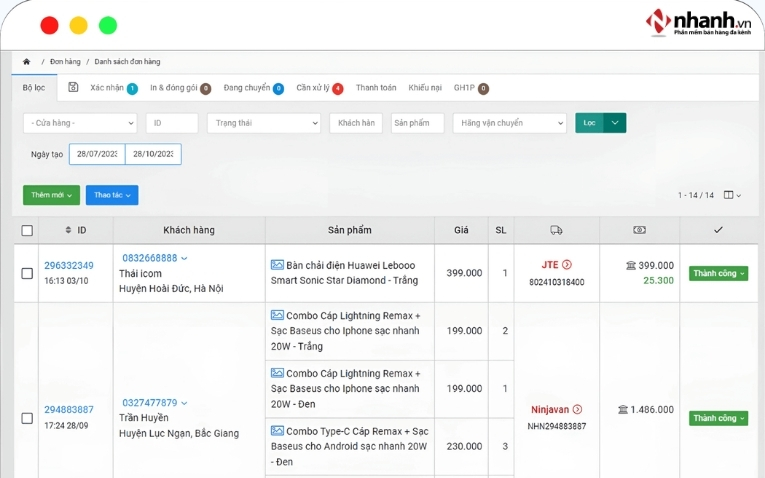Tick the select-all checkbox in the table header

[27, 230]
